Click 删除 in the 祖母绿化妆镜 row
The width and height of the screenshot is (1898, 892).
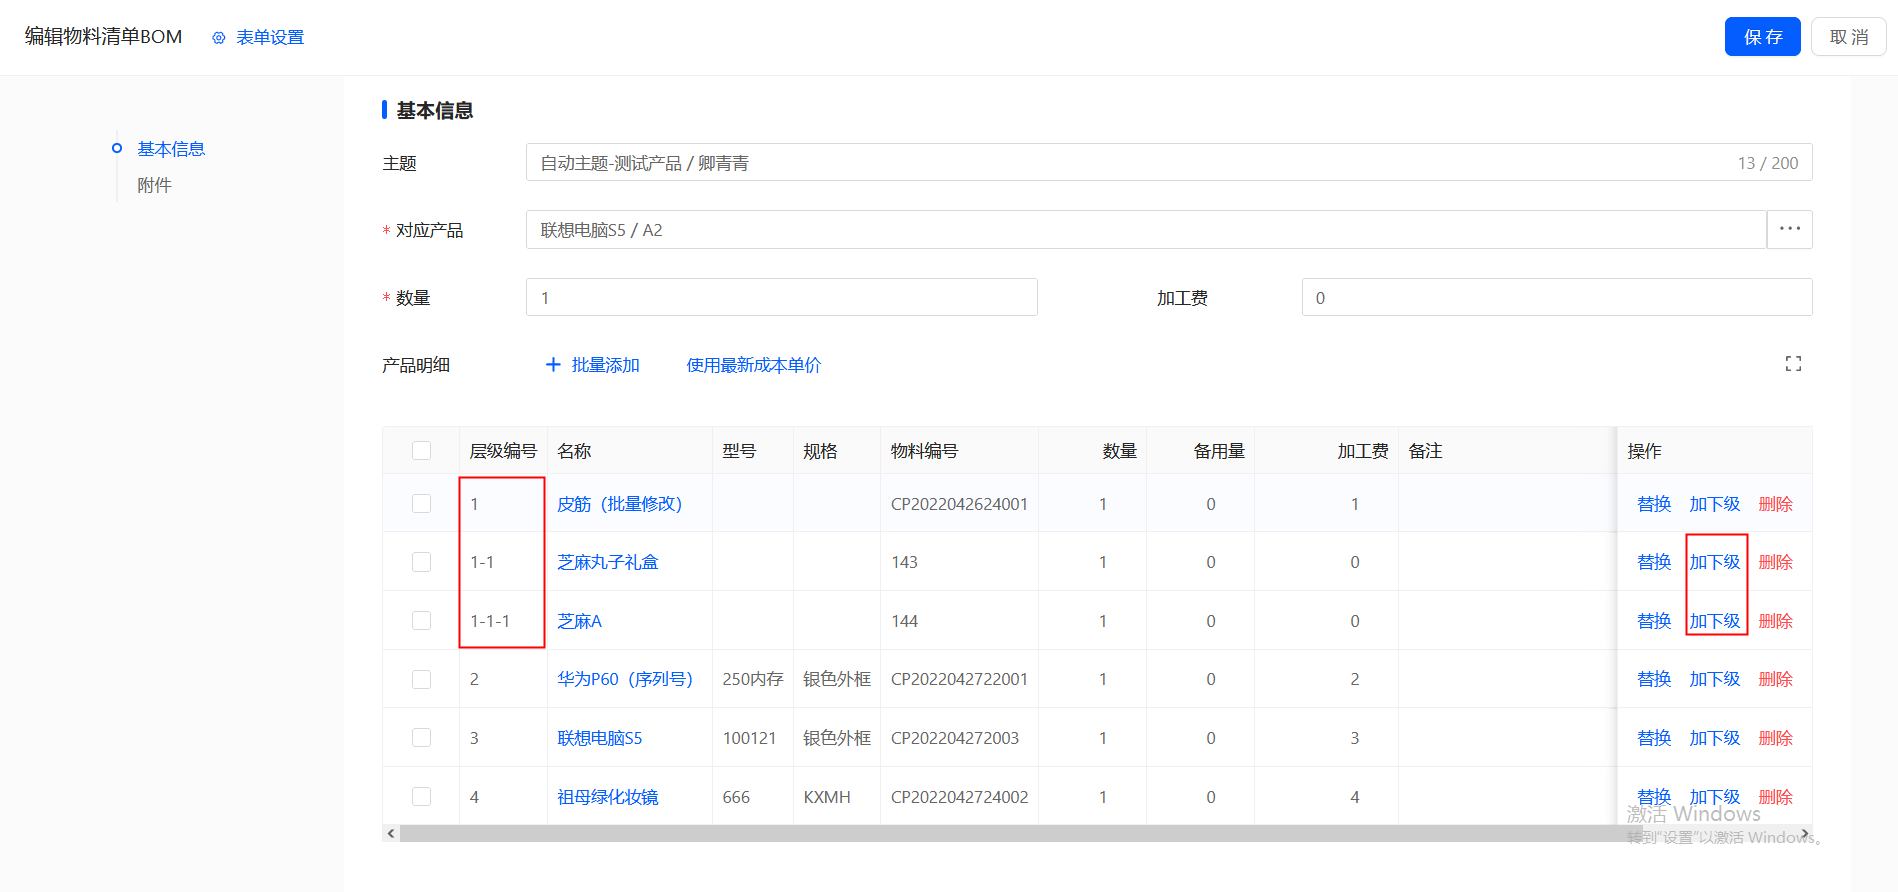click(1776, 797)
